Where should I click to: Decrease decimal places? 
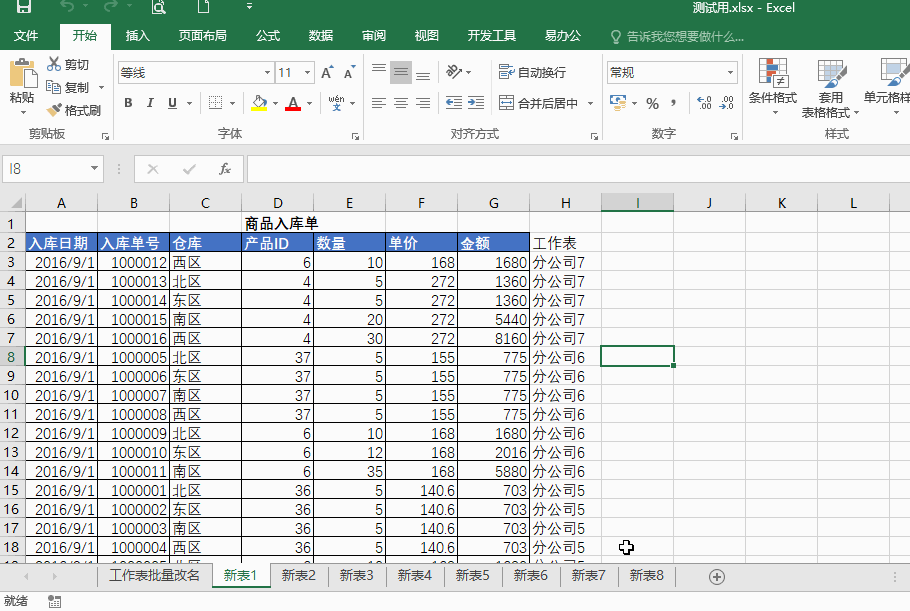726,103
